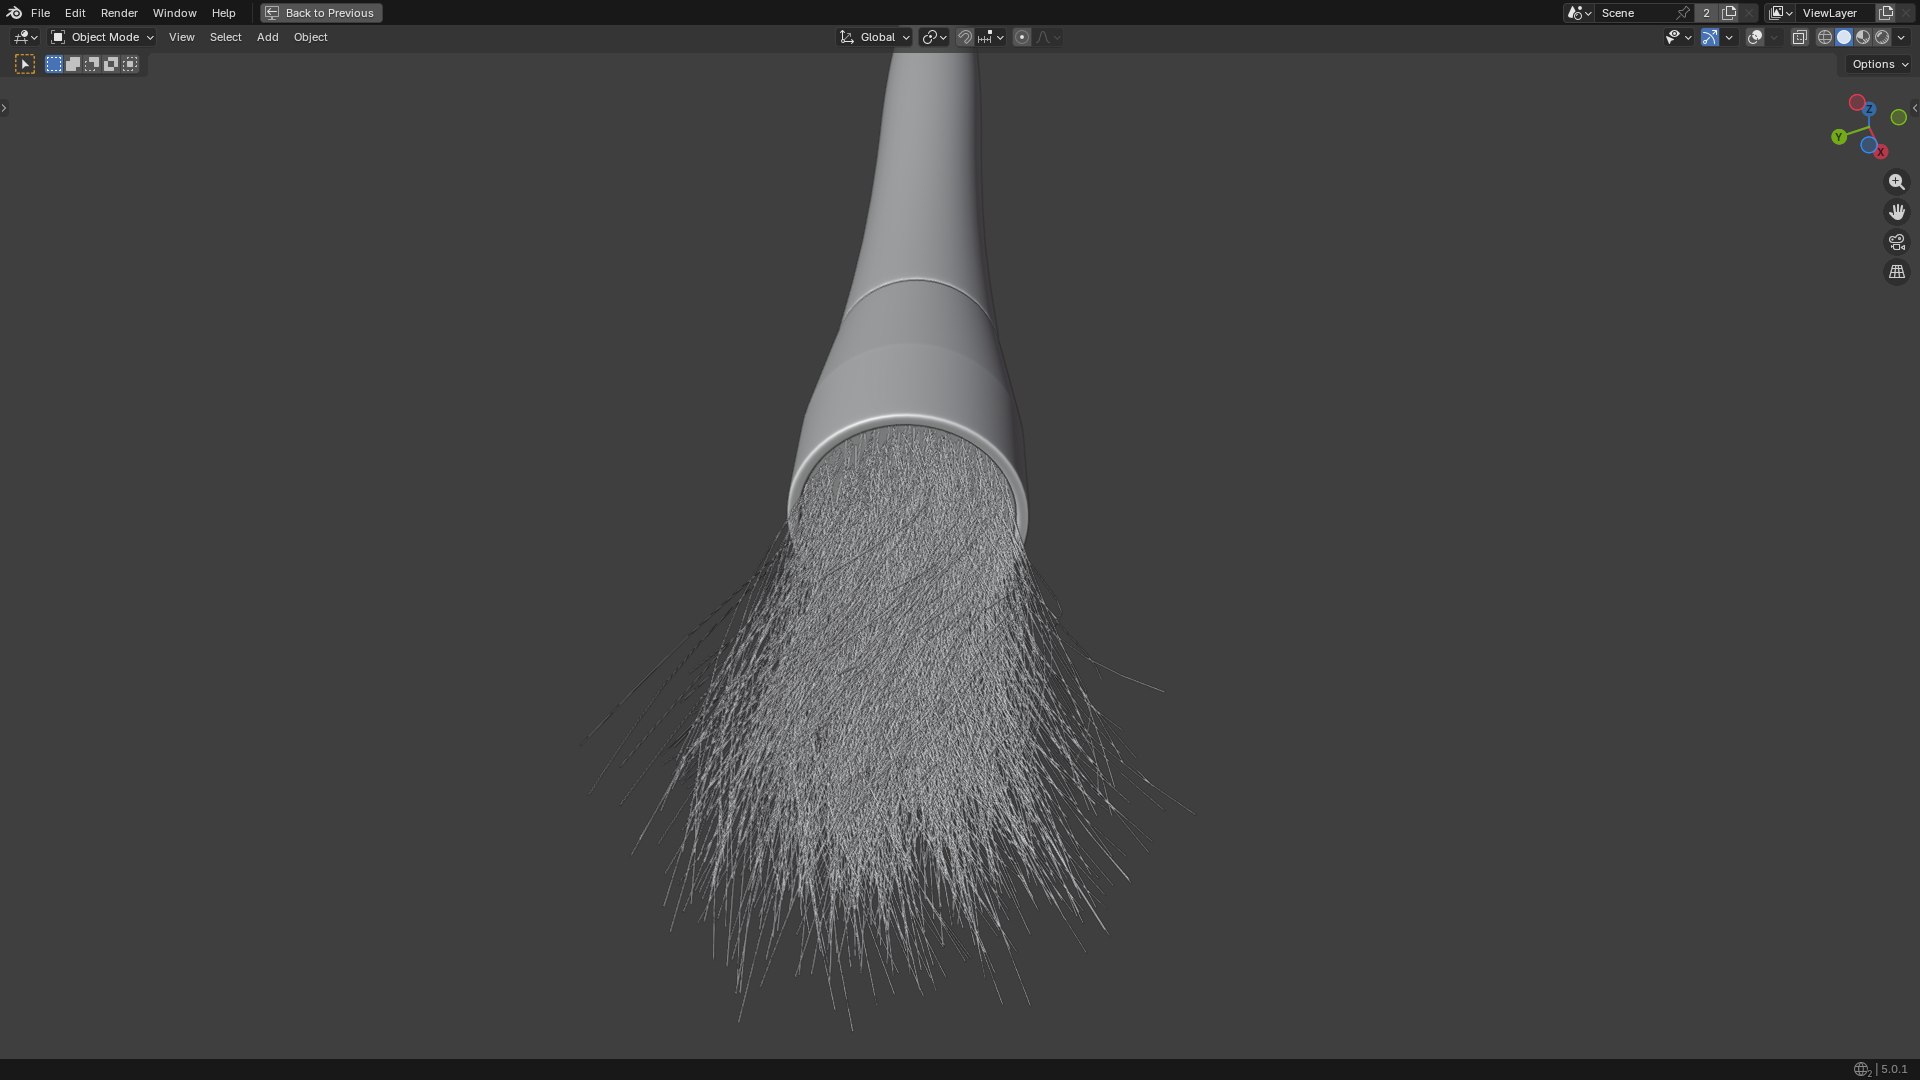Open the viewport shading options dropdown
Image resolution: width=1920 pixels, height=1080 pixels.
click(1901, 37)
